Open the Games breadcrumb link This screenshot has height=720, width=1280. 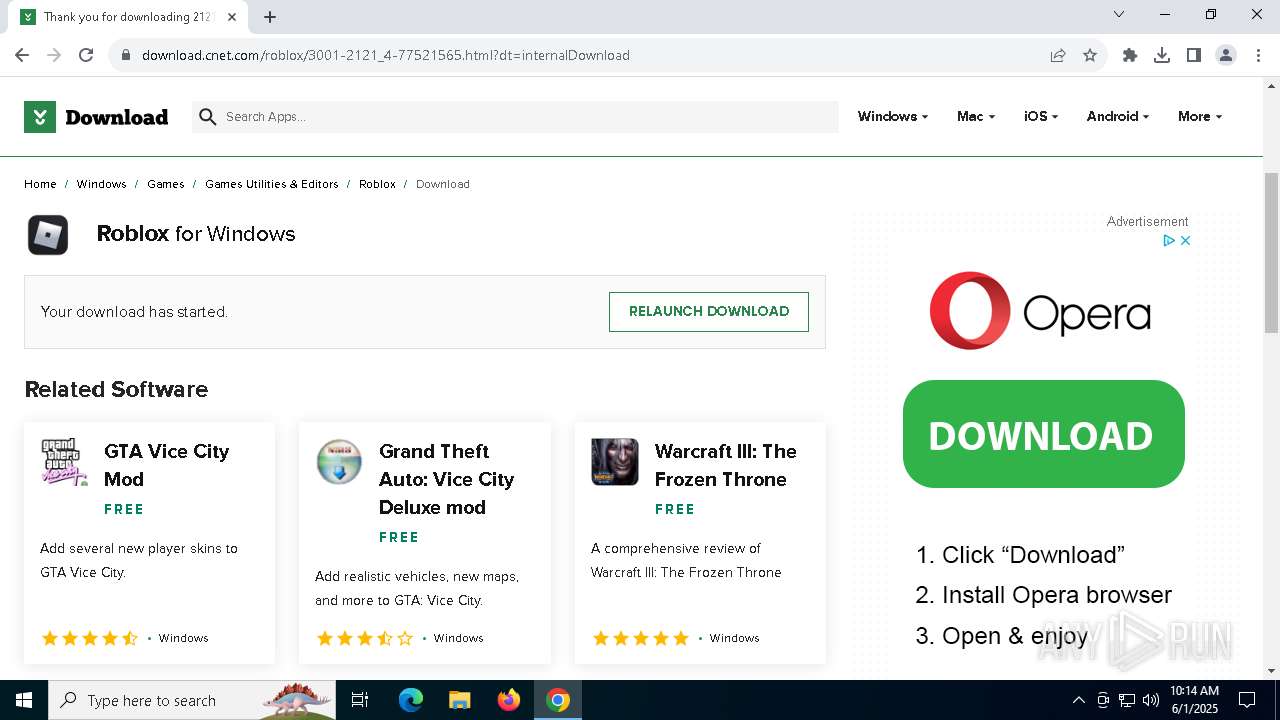(166, 184)
